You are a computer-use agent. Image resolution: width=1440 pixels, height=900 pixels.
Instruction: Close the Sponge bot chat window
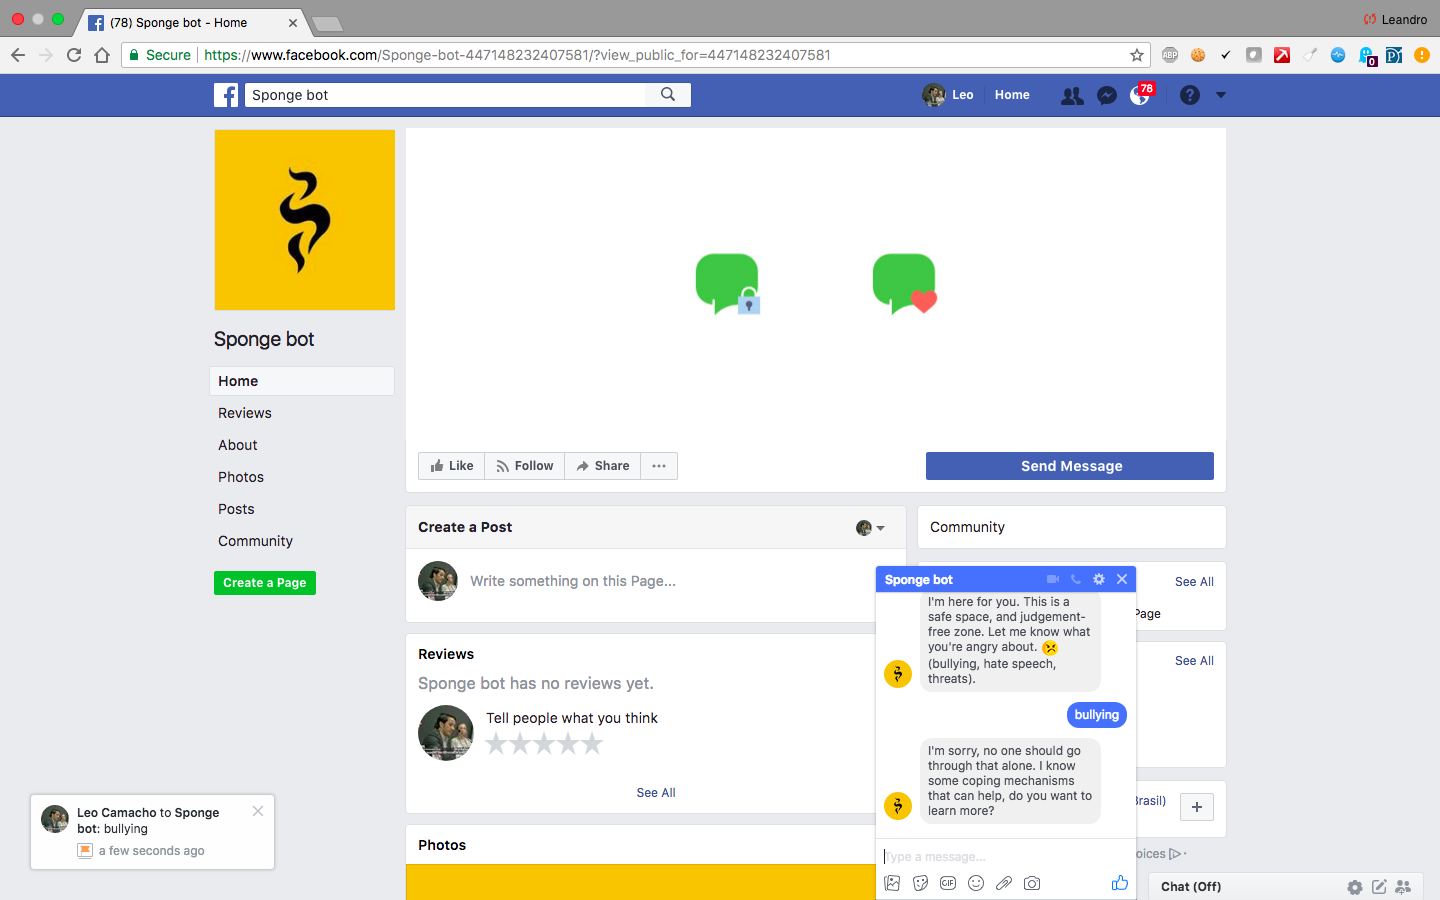pyautogui.click(x=1122, y=579)
